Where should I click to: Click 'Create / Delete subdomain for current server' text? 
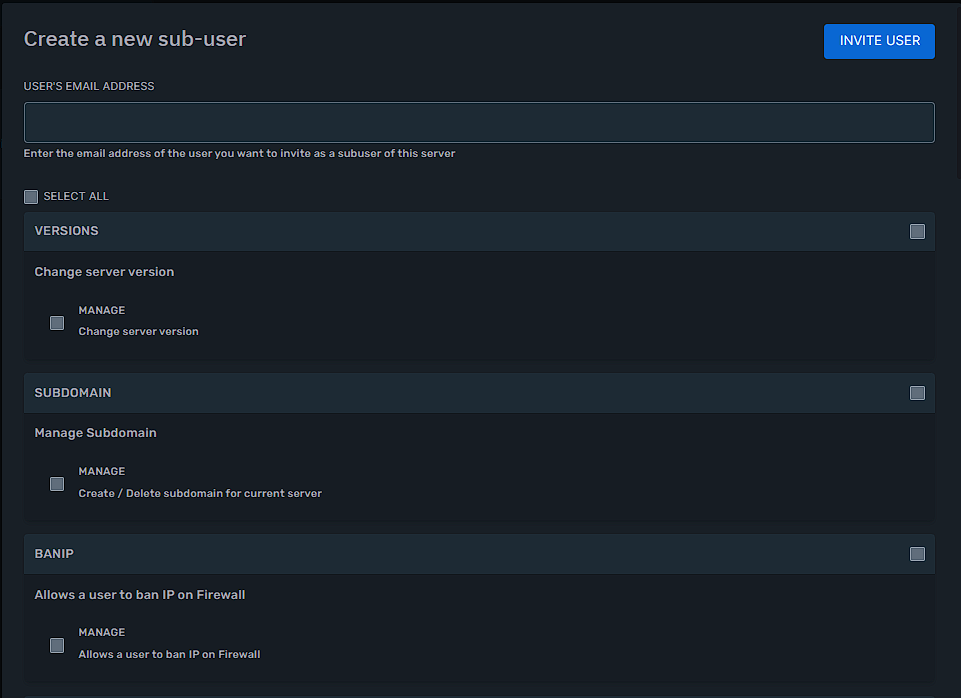point(200,494)
